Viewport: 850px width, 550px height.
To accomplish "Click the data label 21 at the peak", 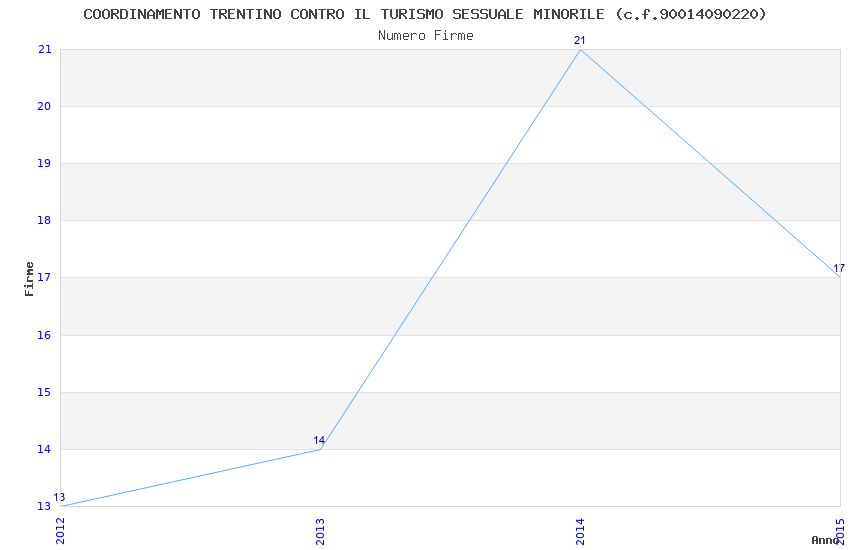I will pyautogui.click(x=579, y=41).
